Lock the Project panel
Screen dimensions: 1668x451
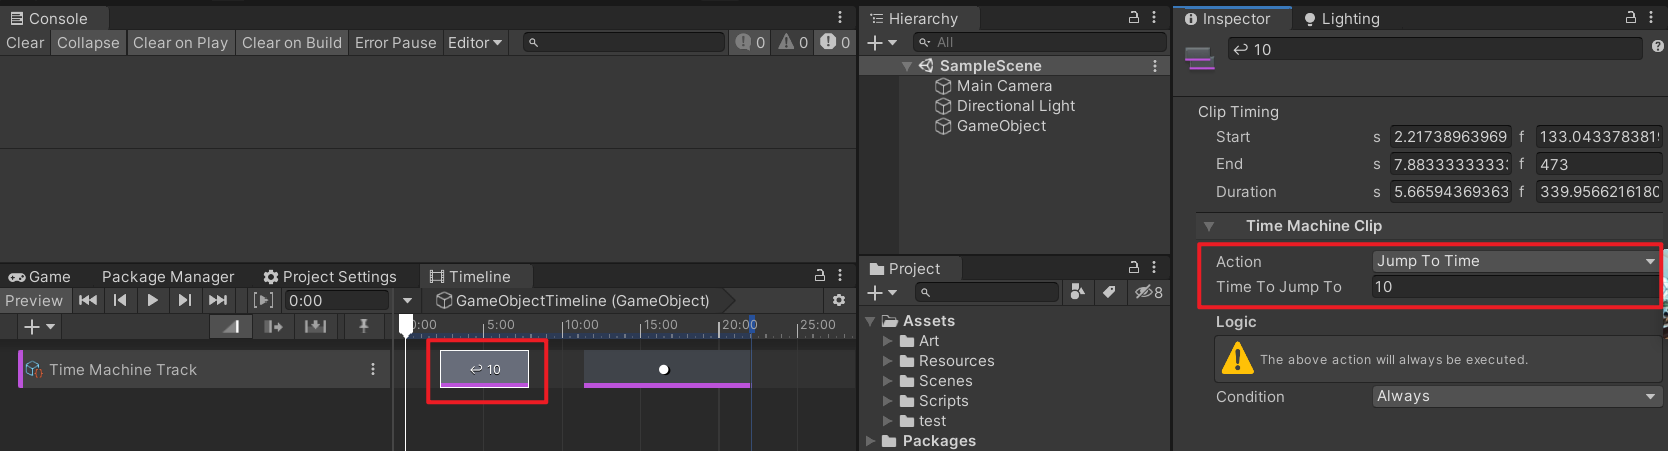(x=1134, y=267)
